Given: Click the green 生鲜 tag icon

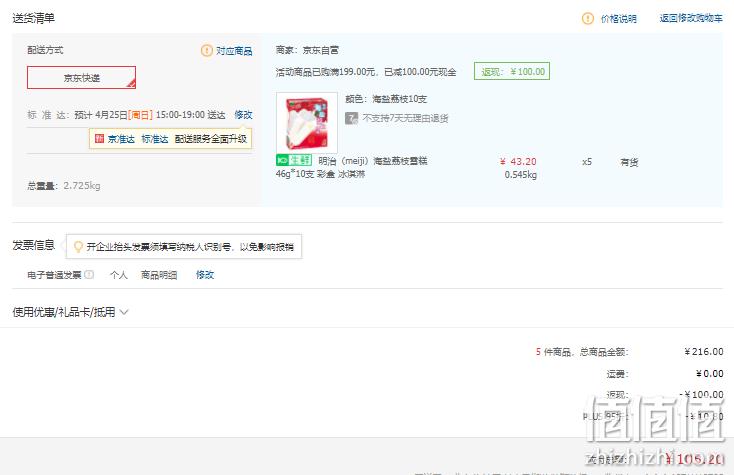Looking at the screenshot, I should pyautogui.click(x=294, y=160).
